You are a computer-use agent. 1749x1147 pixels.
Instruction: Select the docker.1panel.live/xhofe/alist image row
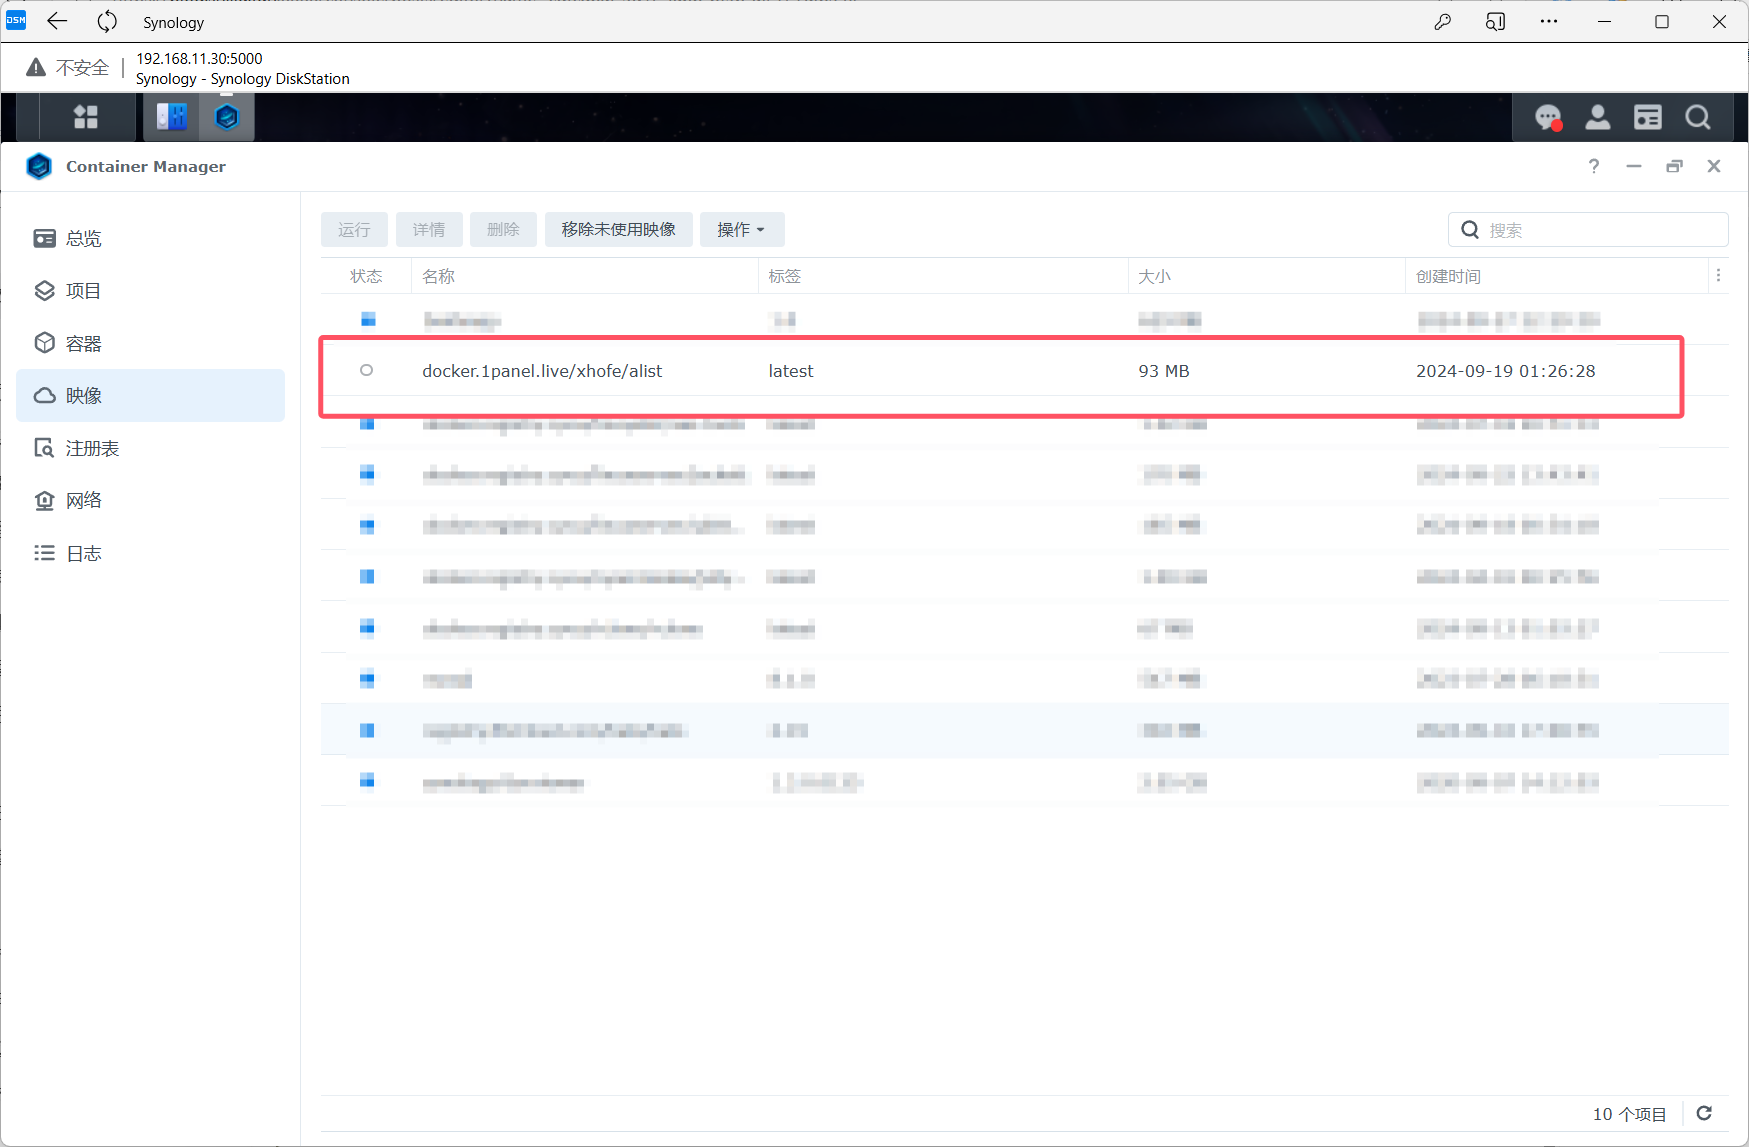point(542,371)
